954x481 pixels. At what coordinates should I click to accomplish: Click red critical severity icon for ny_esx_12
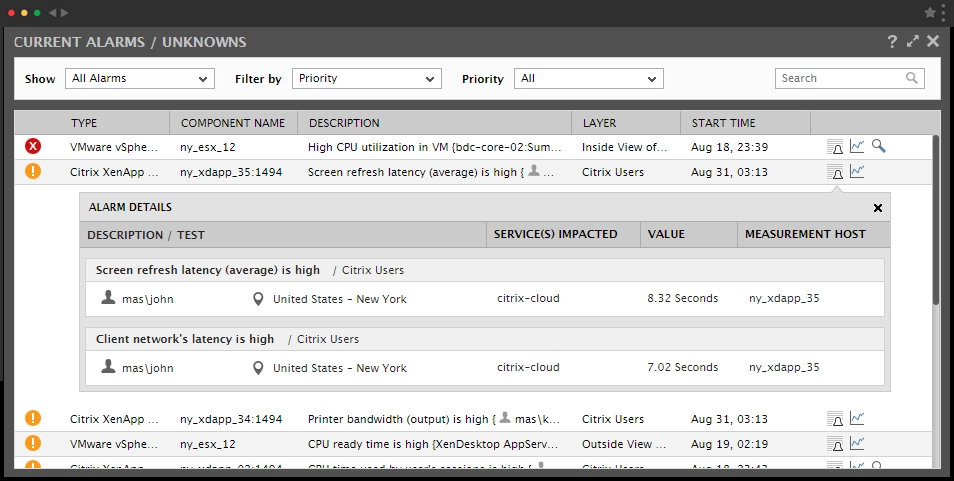point(33,147)
